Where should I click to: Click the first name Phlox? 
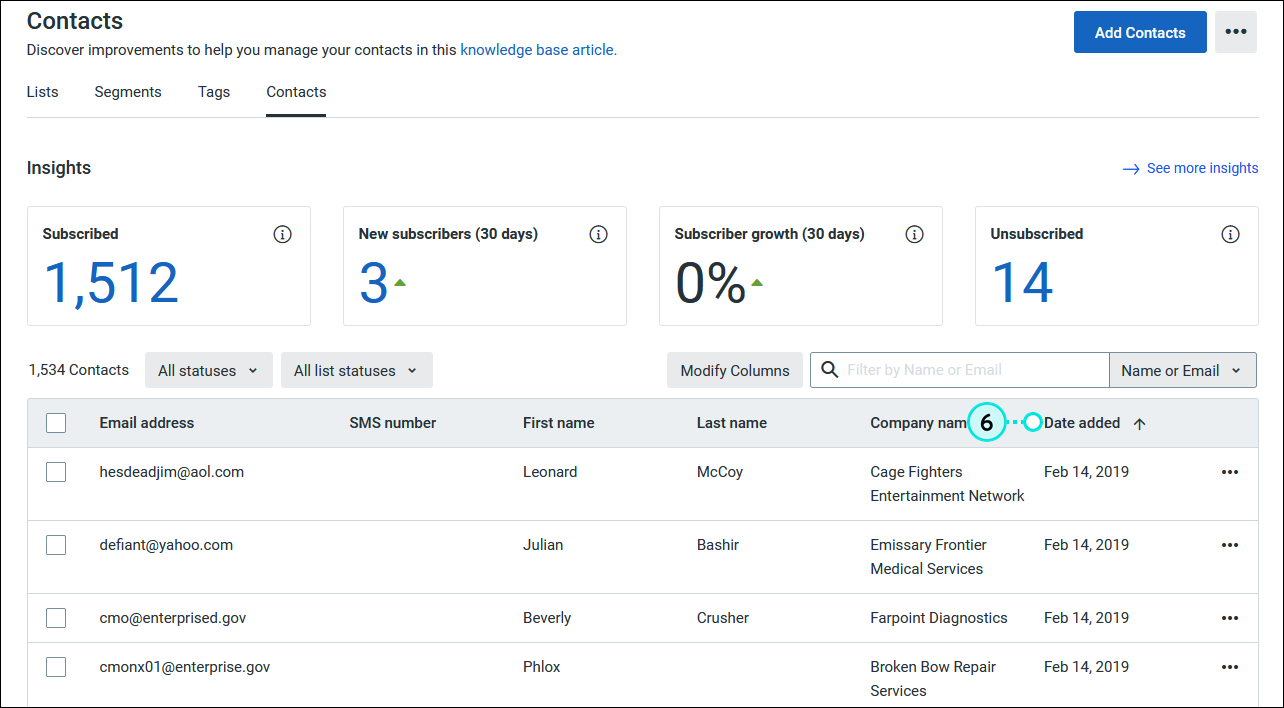542,667
